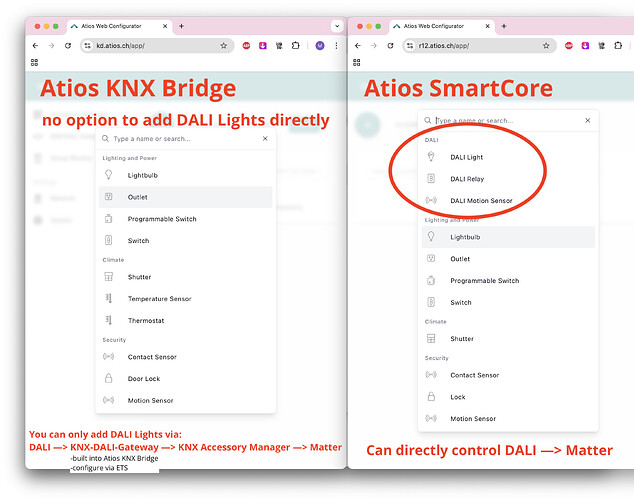Open apps grid in left bookmarks bar
The width and height of the screenshot is (634, 500).
[34, 62]
